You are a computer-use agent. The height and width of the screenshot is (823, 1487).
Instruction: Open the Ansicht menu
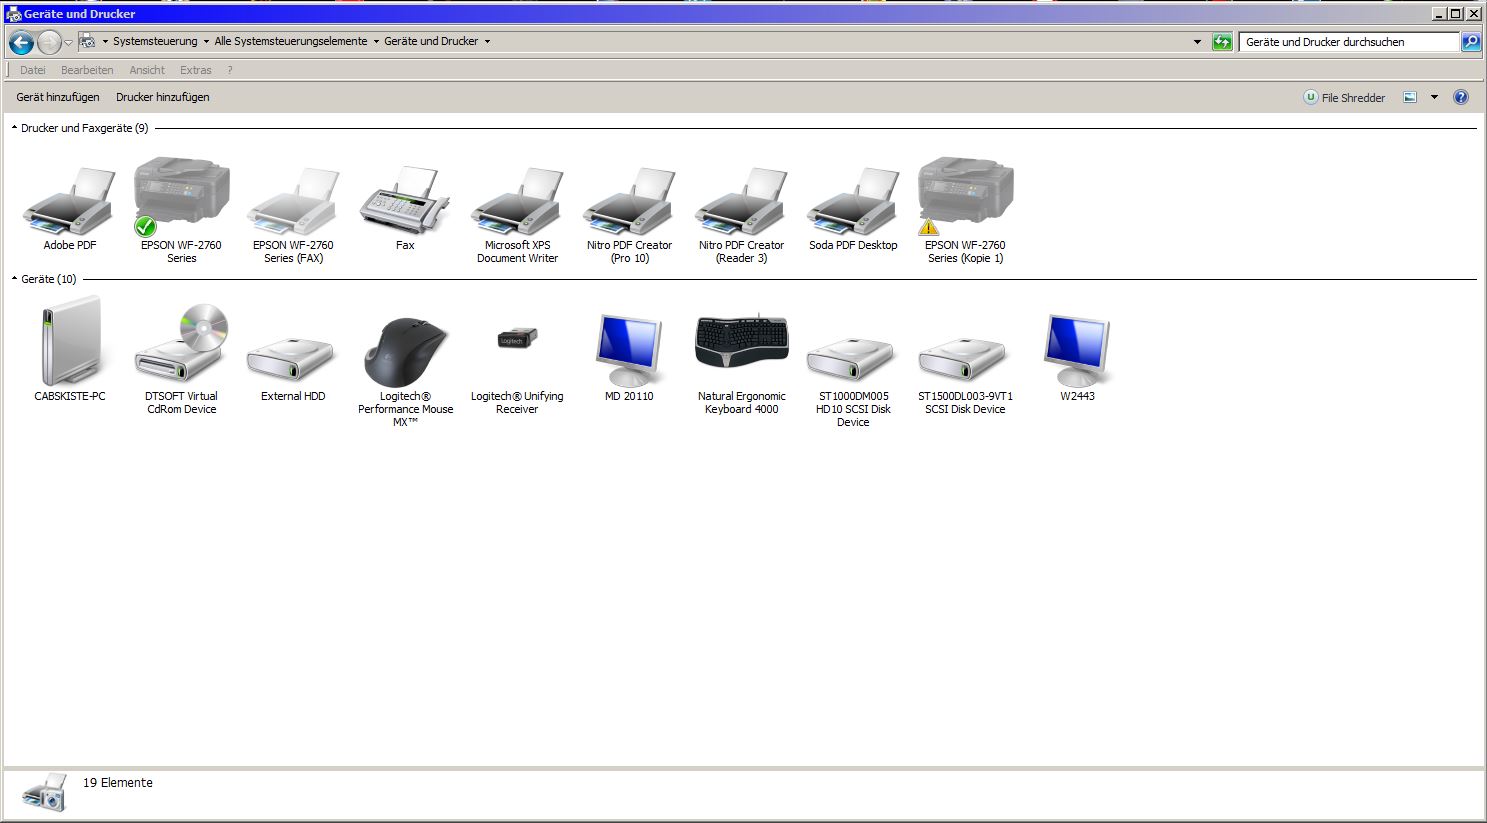coord(147,70)
